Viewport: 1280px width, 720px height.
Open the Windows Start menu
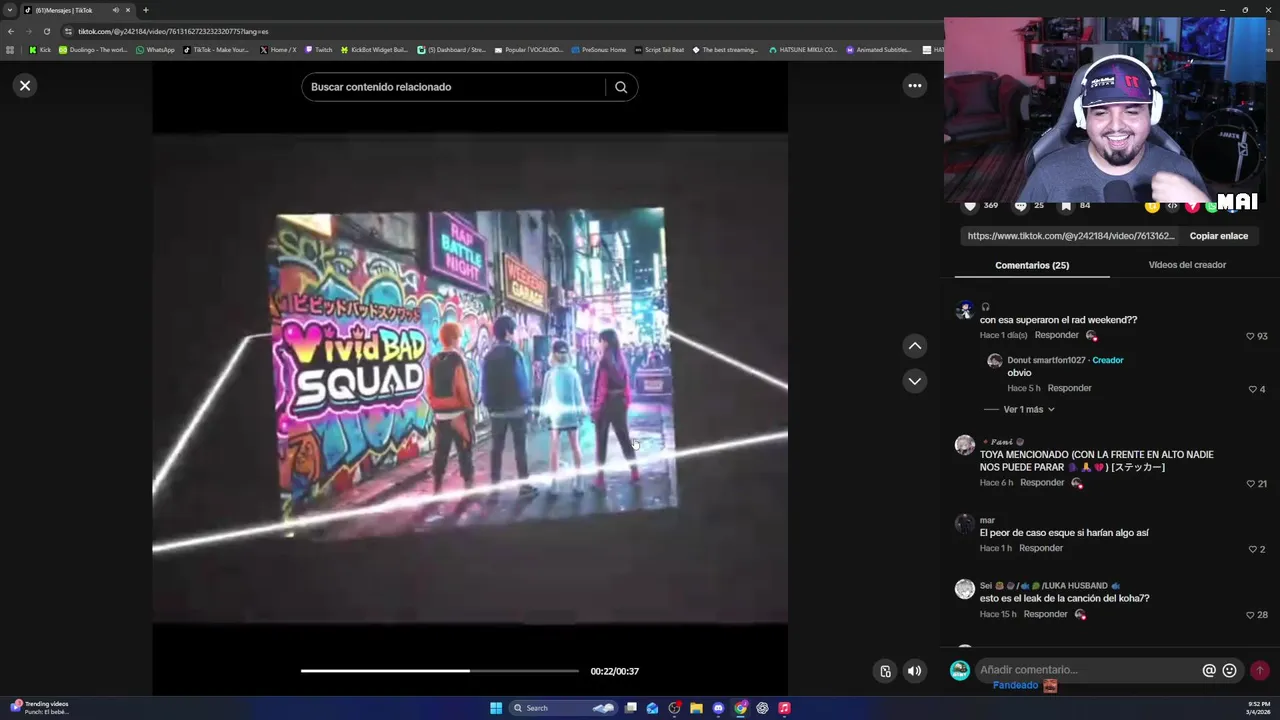[496, 708]
